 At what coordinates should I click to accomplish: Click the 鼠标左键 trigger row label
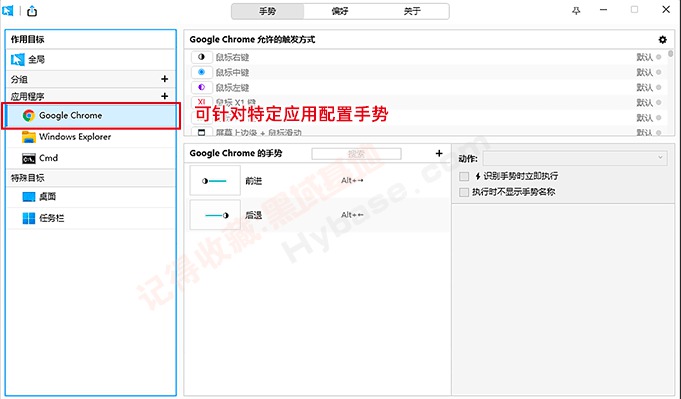[x=232, y=88]
